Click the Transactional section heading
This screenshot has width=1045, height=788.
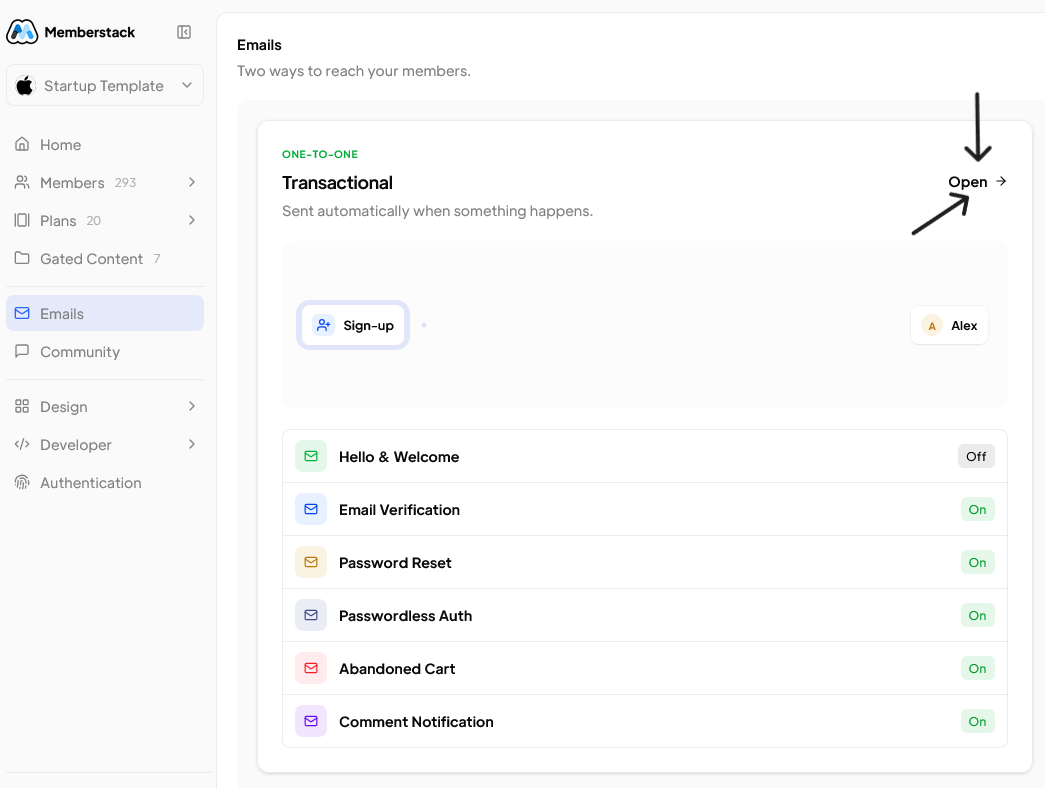(337, 183)
